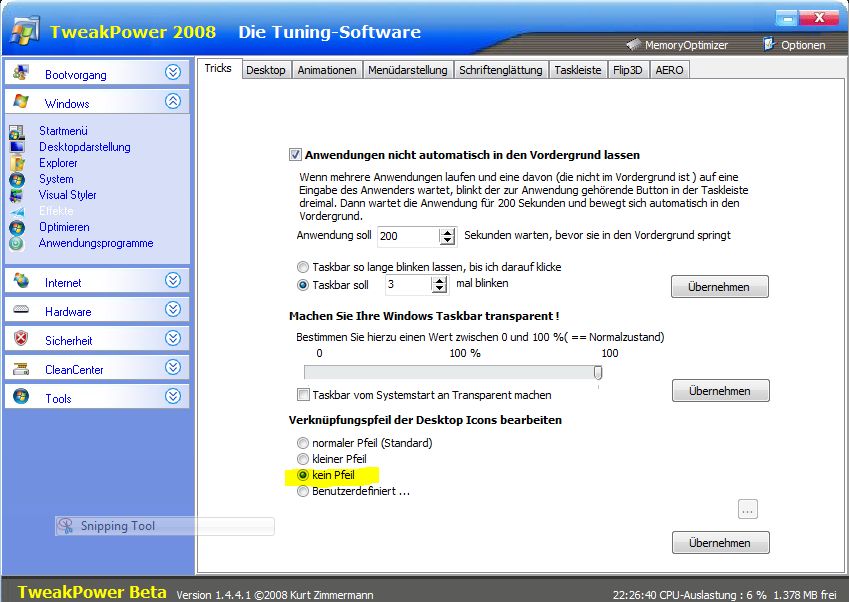
Task: Expand the Hardware section chevron
Action: [173, 309]
